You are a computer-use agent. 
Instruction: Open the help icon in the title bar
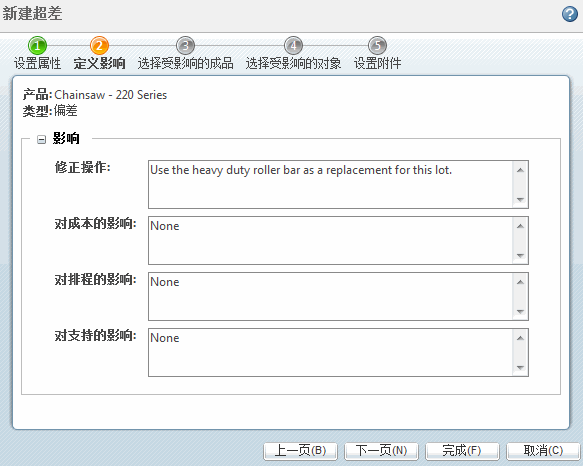(x=570, y=14)
